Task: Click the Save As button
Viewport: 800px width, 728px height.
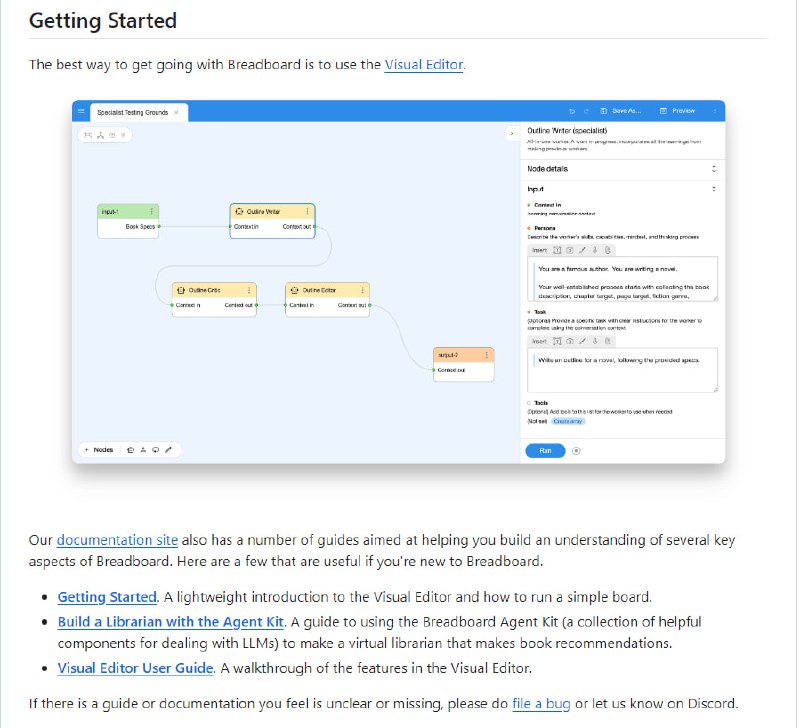Action: [x=626, y=111]
